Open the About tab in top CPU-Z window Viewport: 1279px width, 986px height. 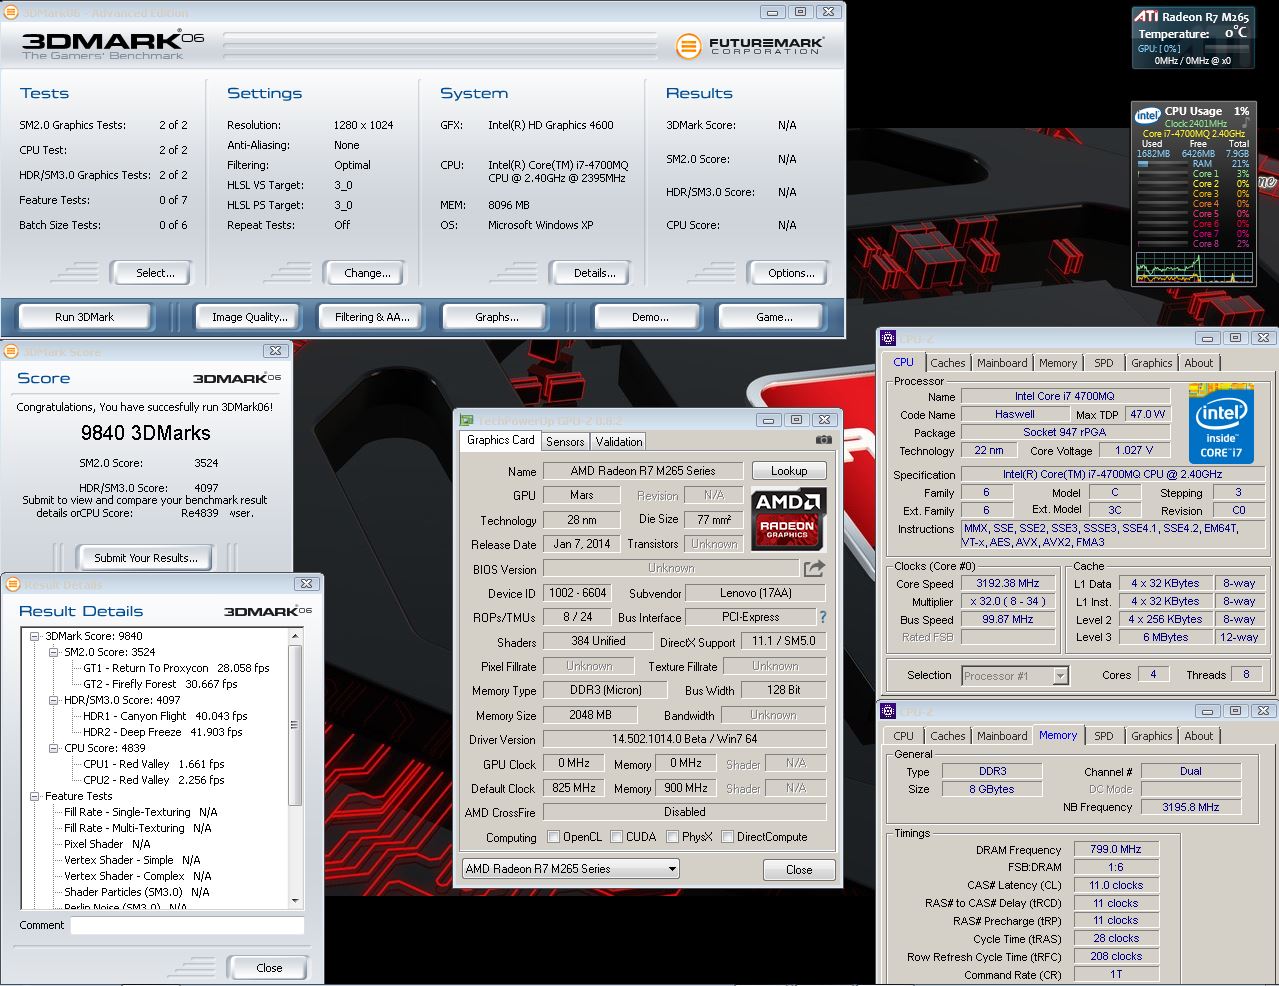click(1198, 363)
